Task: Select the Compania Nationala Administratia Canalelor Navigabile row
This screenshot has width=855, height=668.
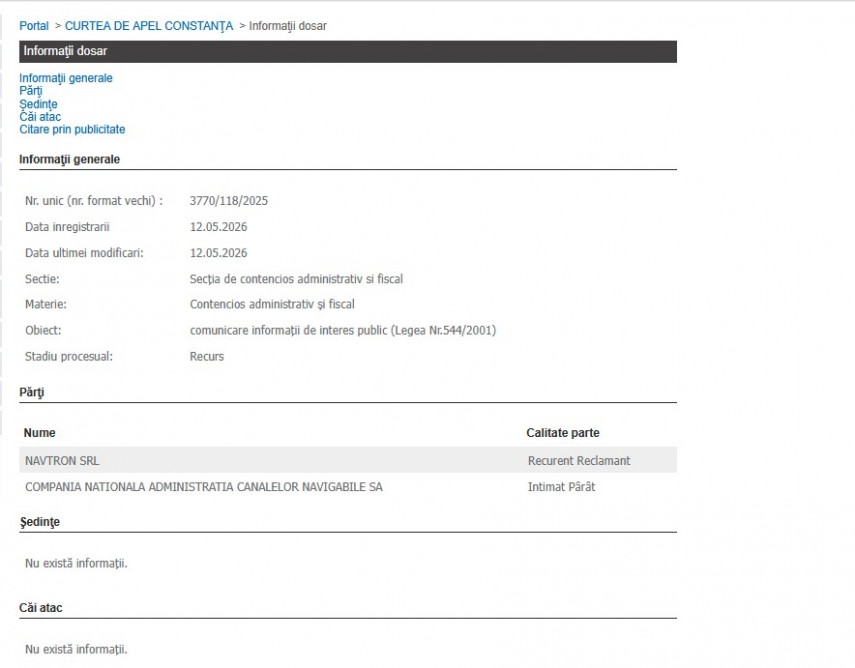Action: tap(348, 486)
